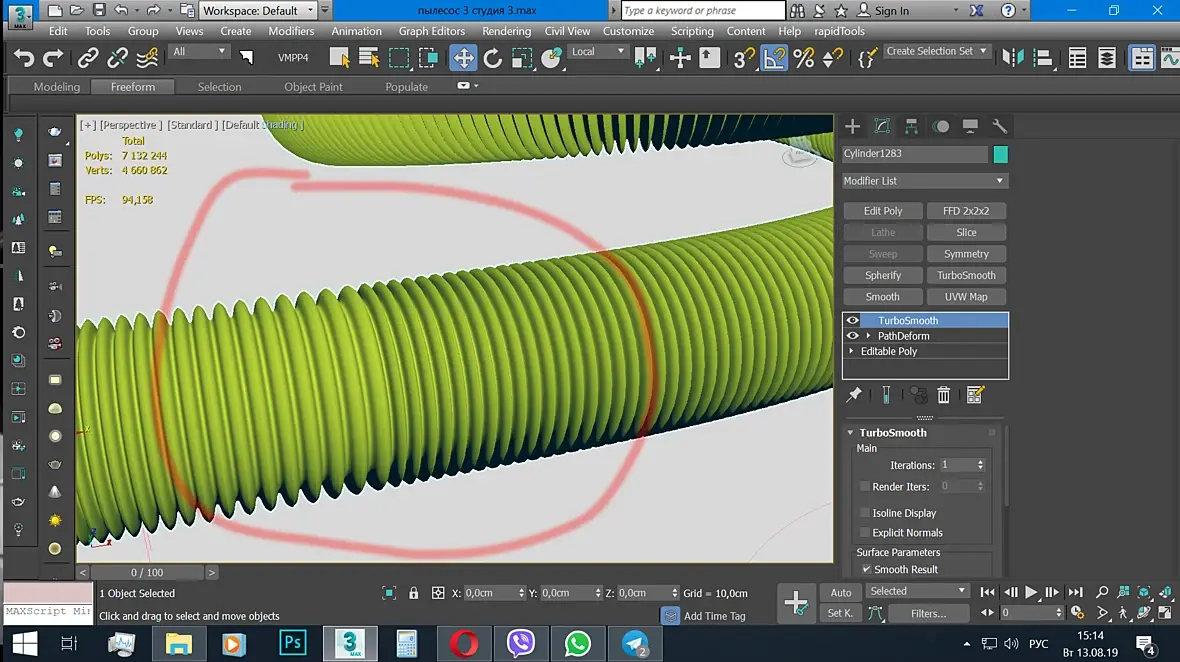Toggle the selection lock icon
The height and width of the screenshot is (662, 1180).
[x=413, y=593]
